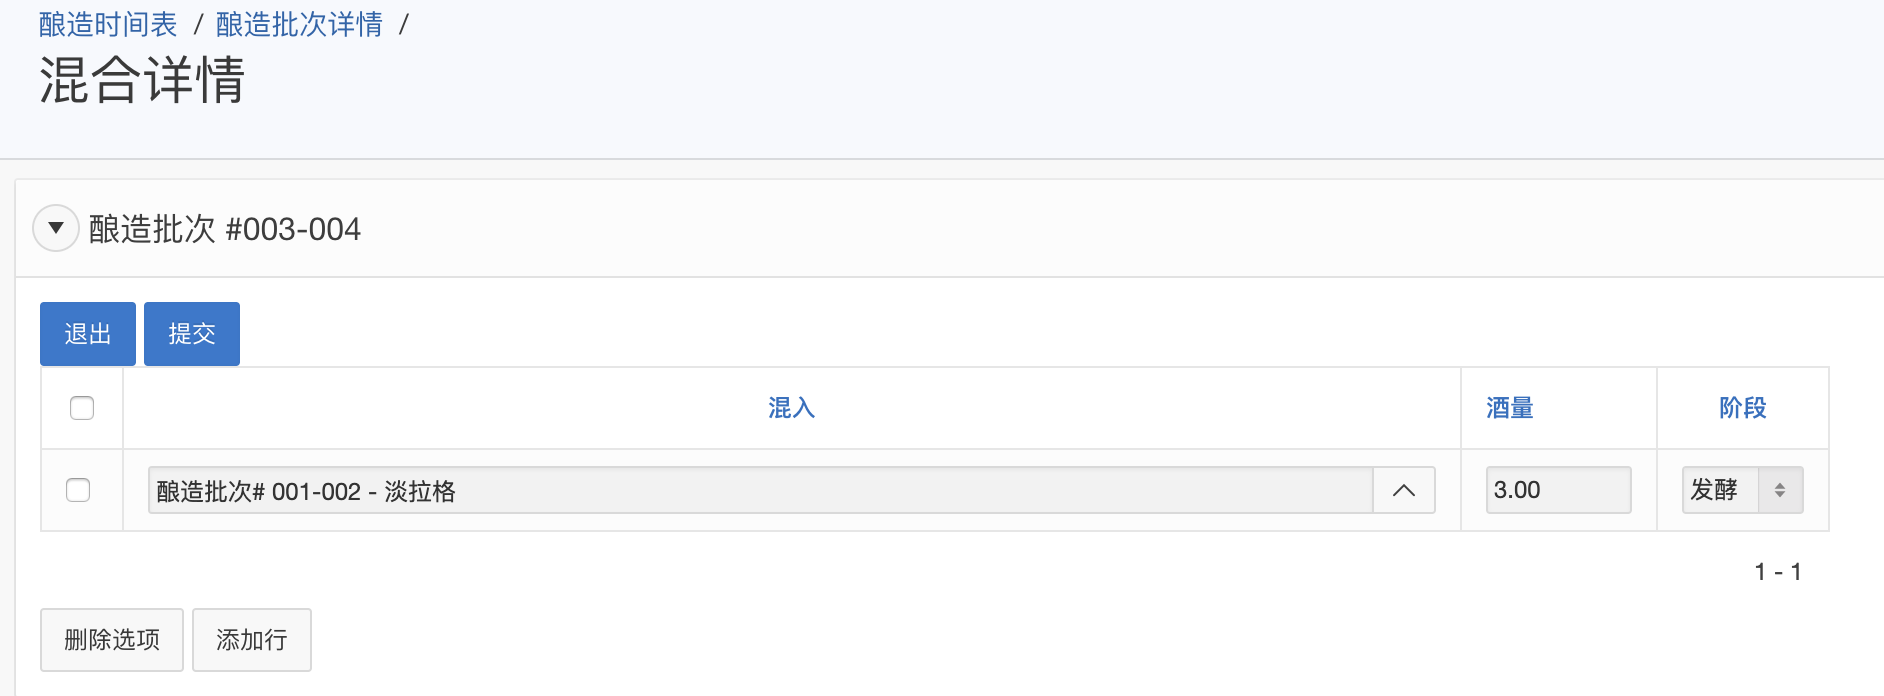Click the 阶段 selector up-down arrows

pos(1780,490)
